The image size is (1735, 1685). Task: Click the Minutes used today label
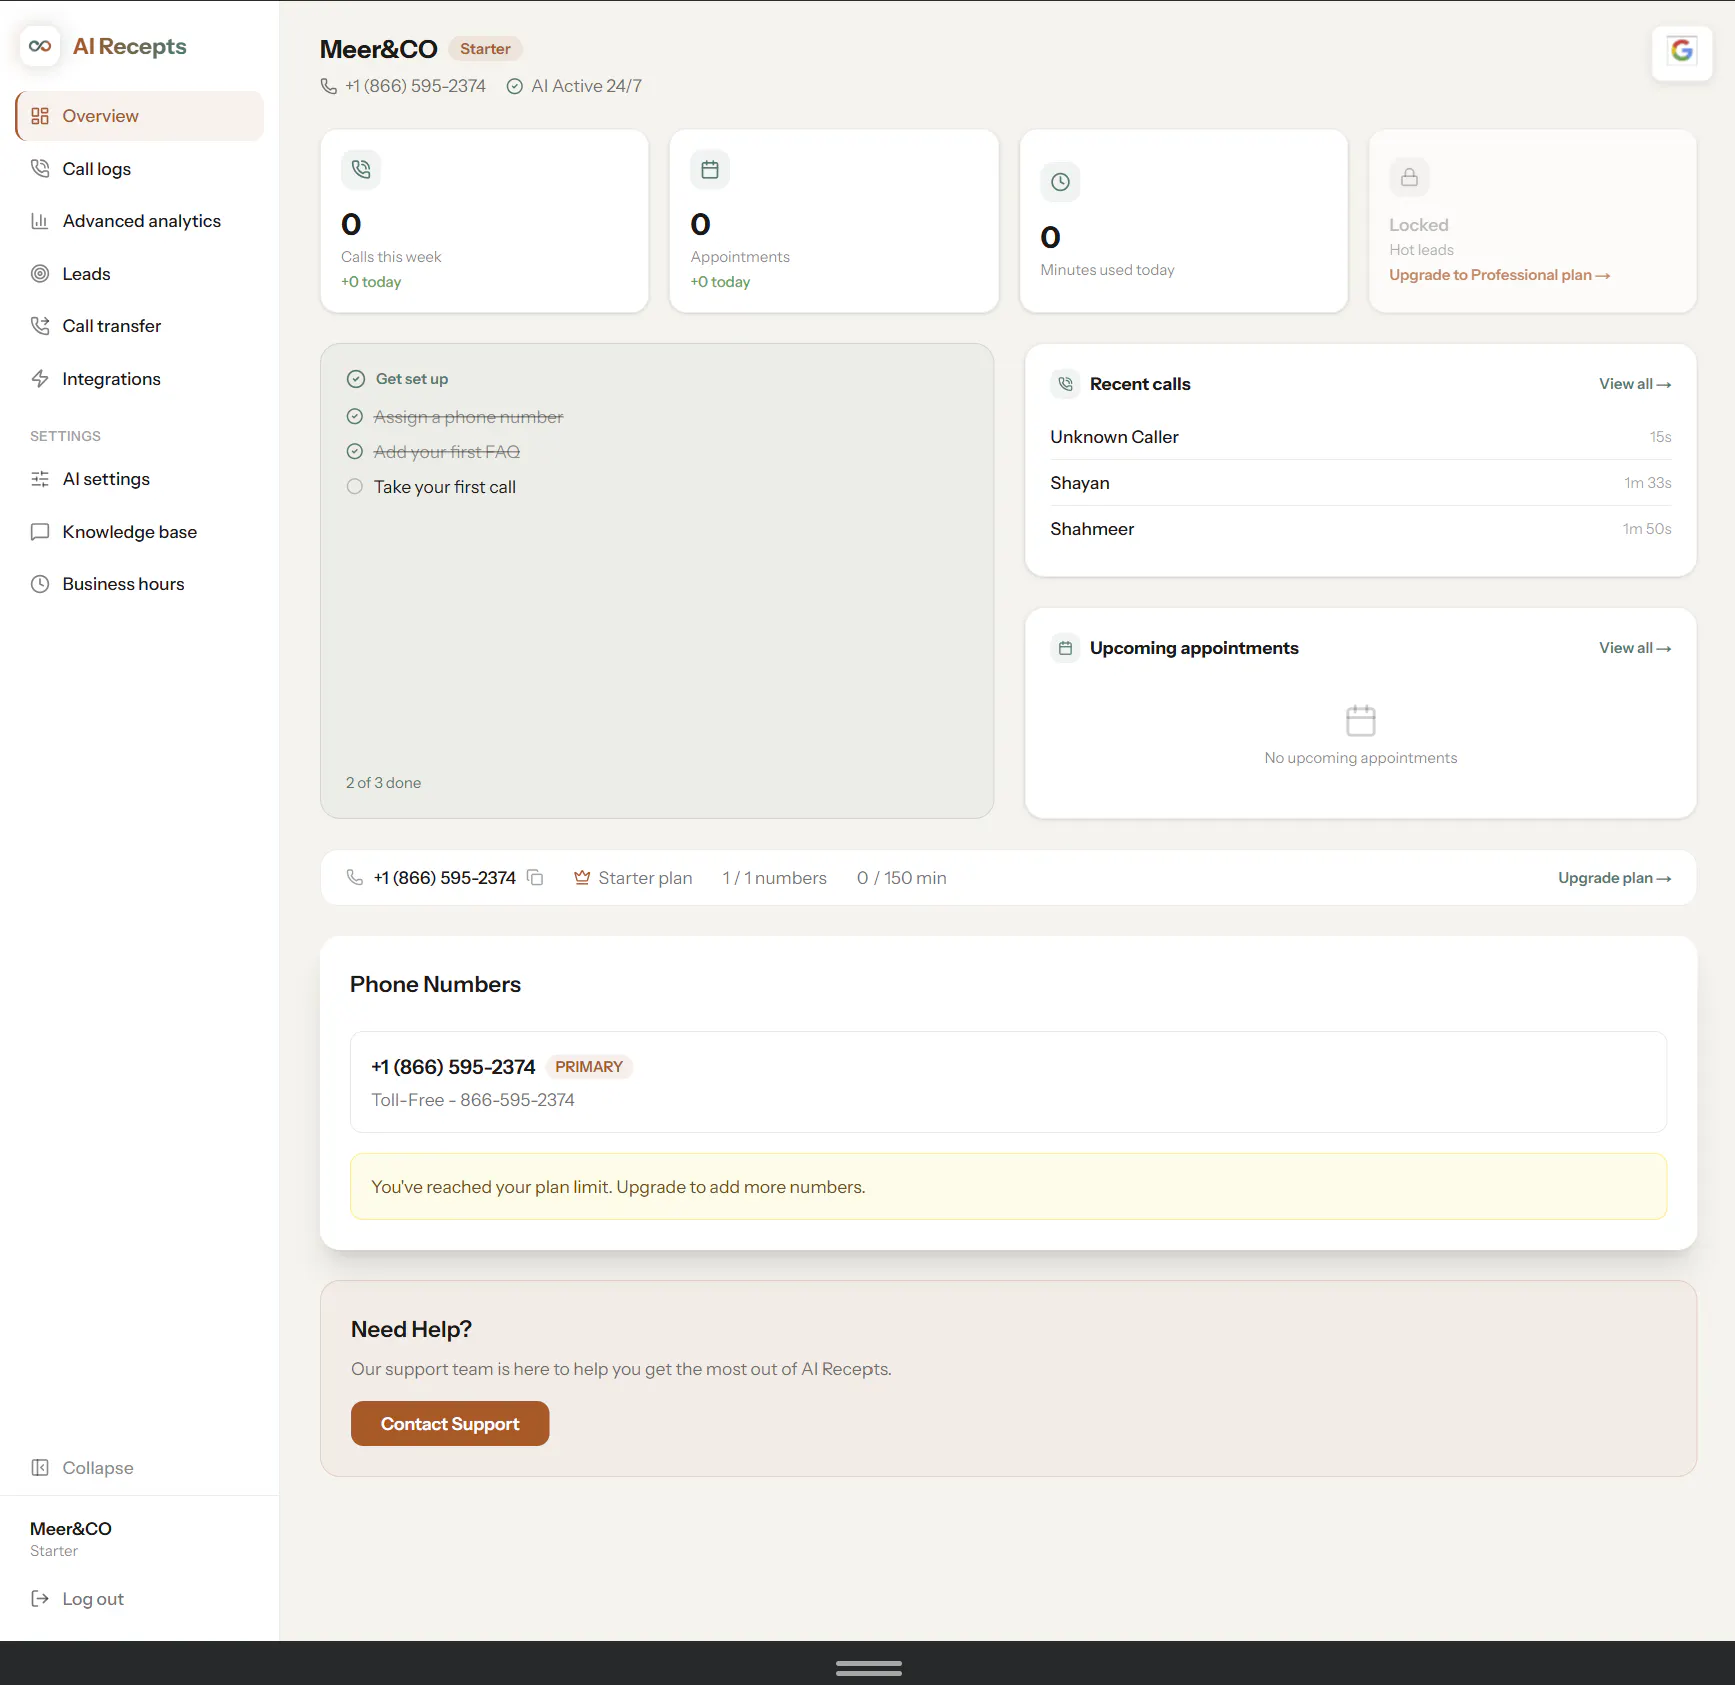(x=1107, y=270)
